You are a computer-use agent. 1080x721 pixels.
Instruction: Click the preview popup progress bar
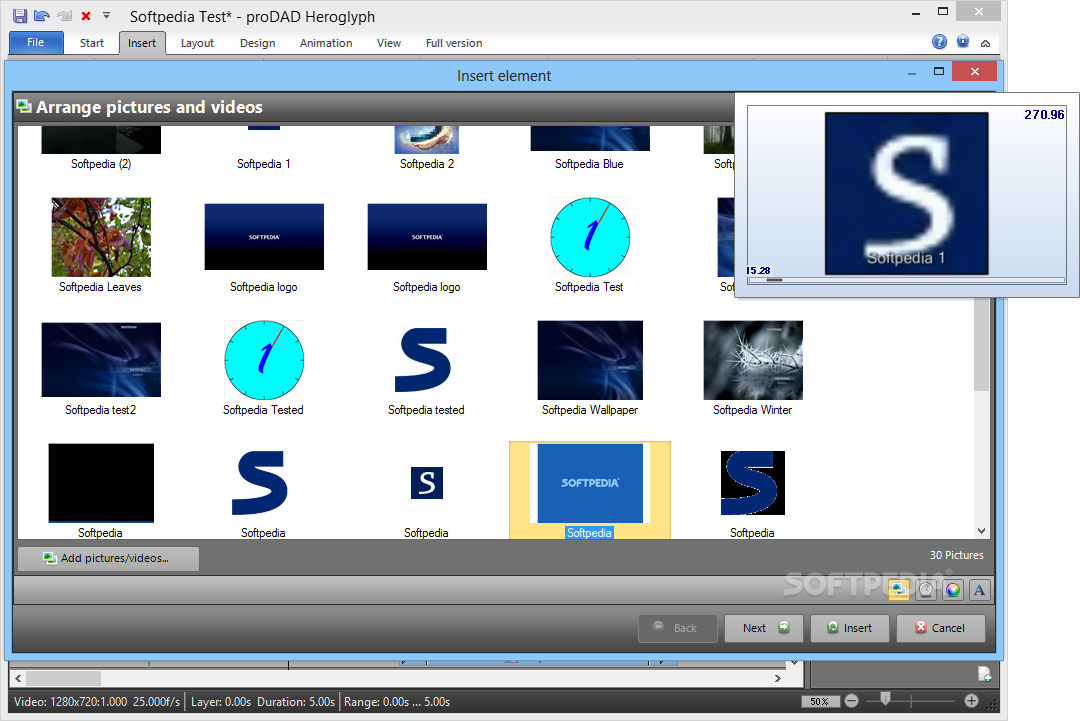[906, 280]
